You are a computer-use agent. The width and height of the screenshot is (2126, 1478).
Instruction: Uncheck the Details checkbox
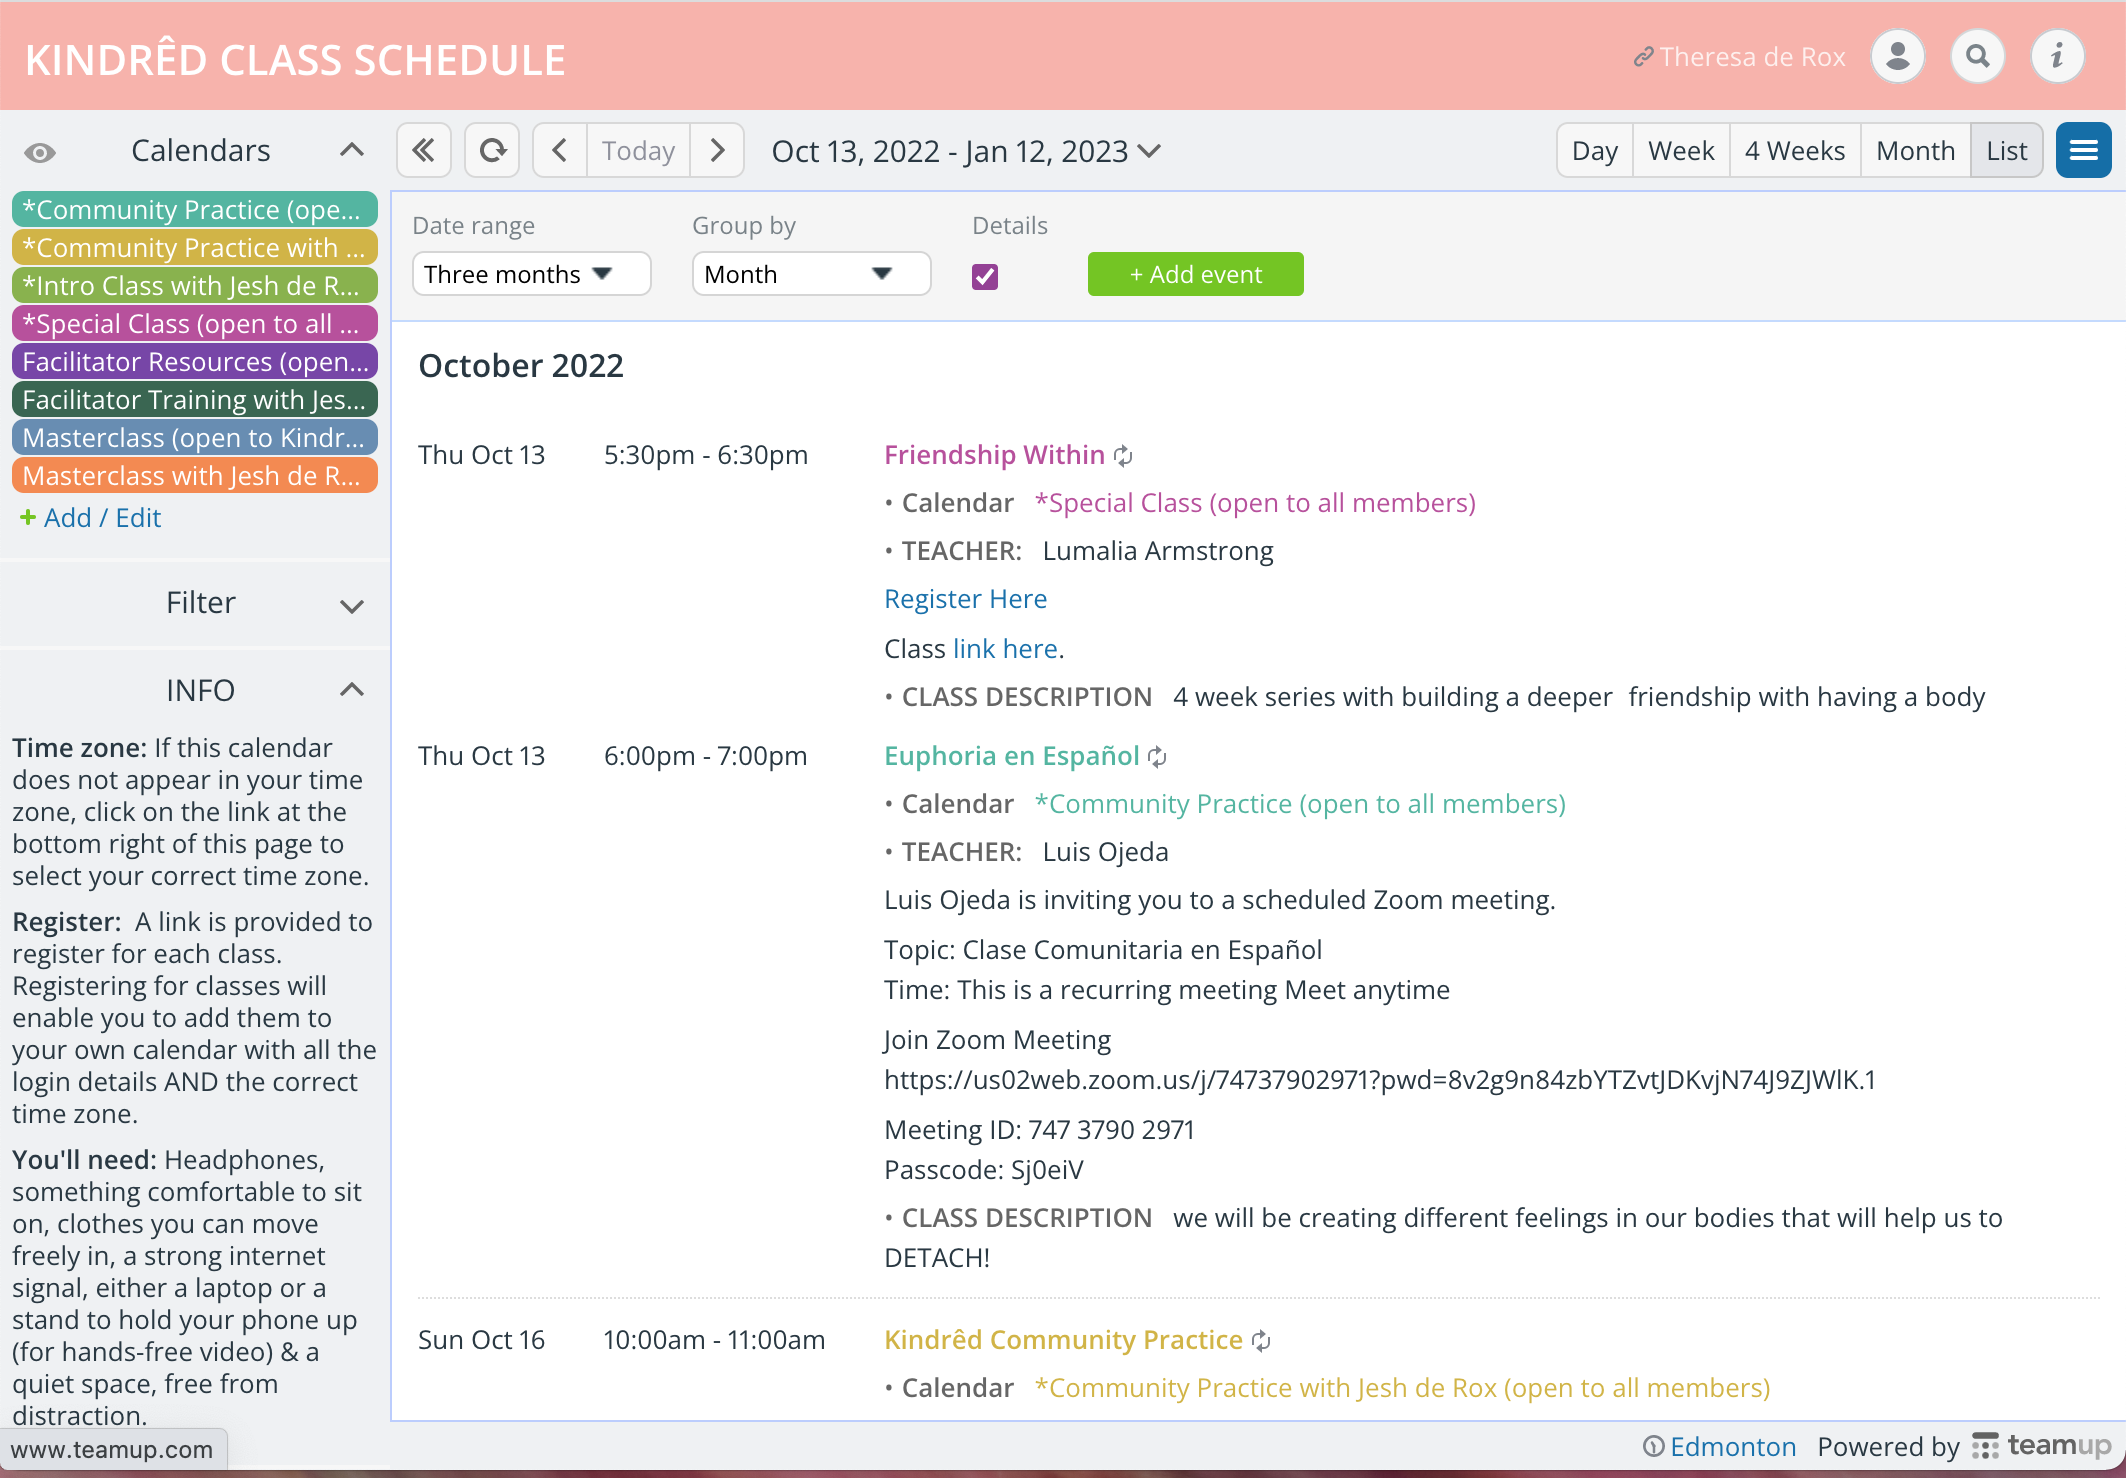tap(985, 277)
